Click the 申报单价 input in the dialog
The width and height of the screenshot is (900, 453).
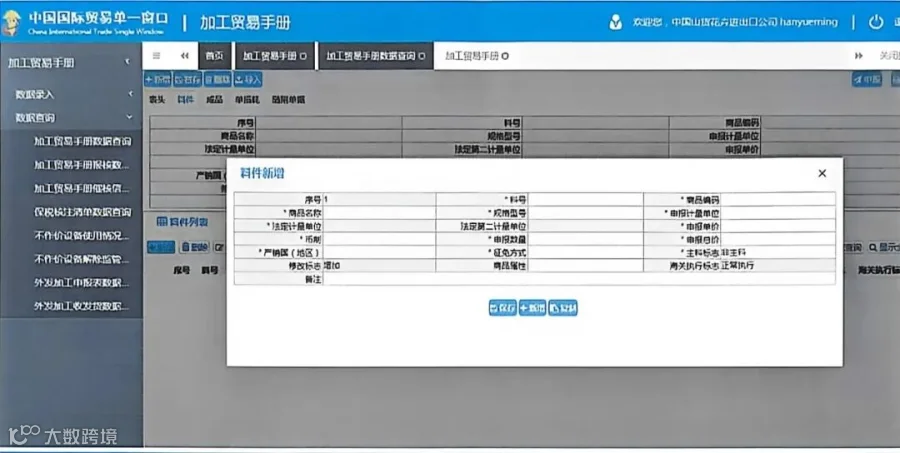(x=778, y=226)
